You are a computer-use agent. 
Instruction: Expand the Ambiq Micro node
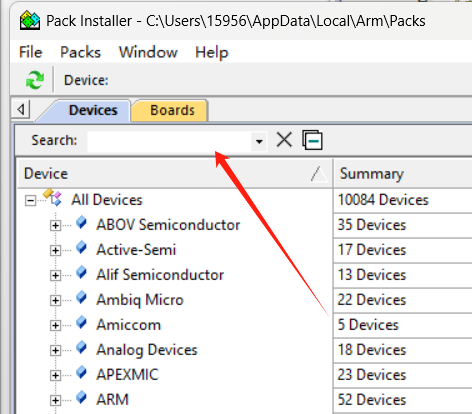click(x=55, y=301)
